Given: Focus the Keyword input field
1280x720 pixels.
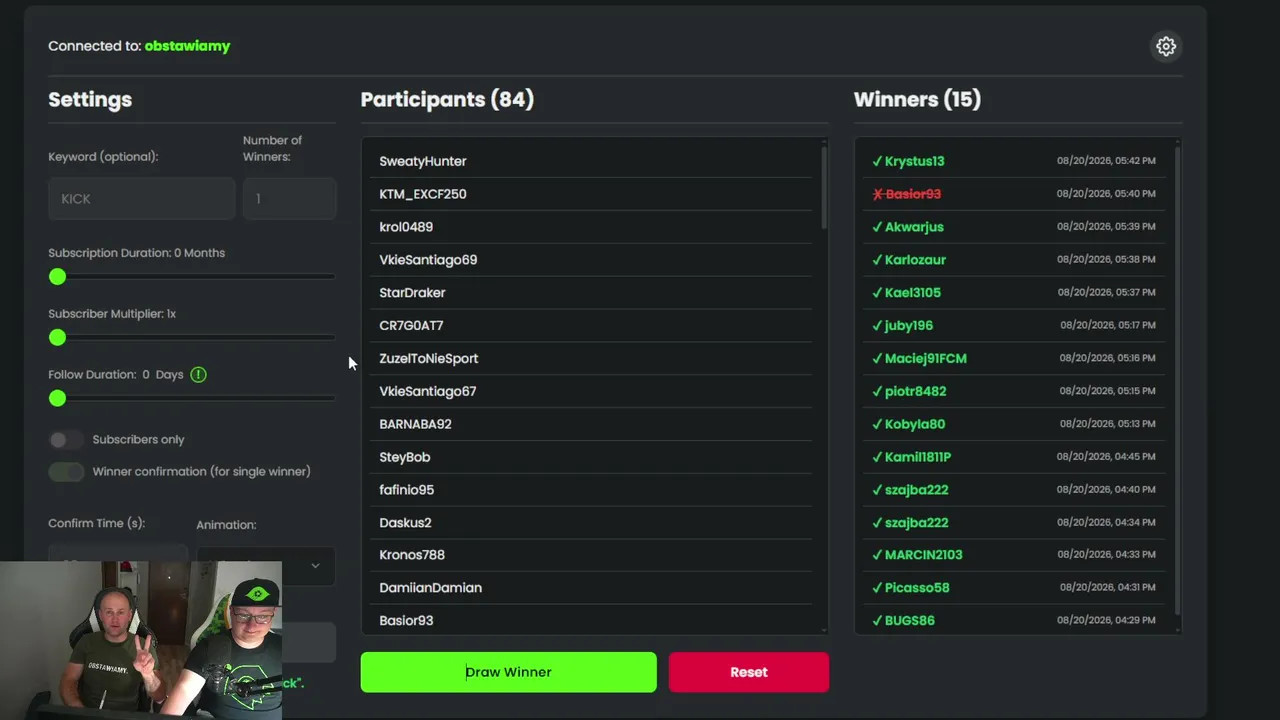Looking at the screenshot, I should point(141,199).
